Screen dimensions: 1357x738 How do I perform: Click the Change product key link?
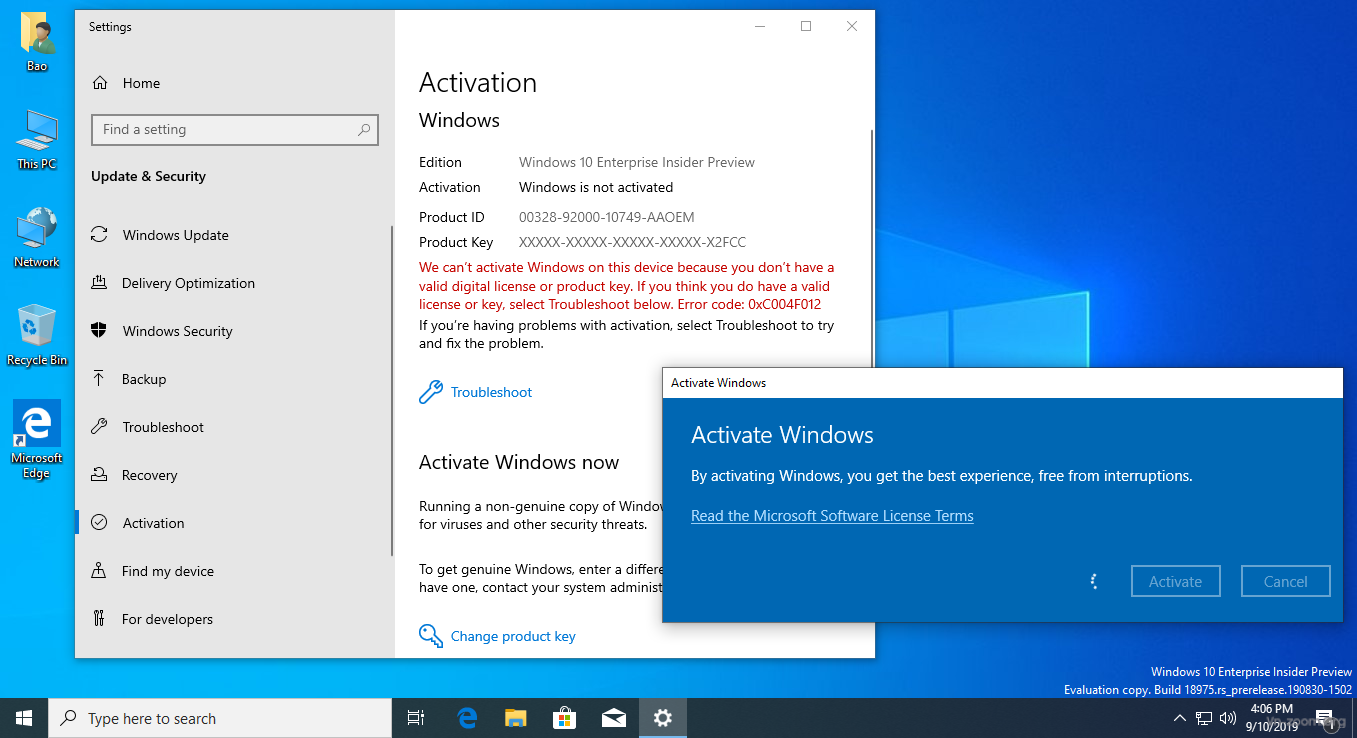[x=513, y=636]
